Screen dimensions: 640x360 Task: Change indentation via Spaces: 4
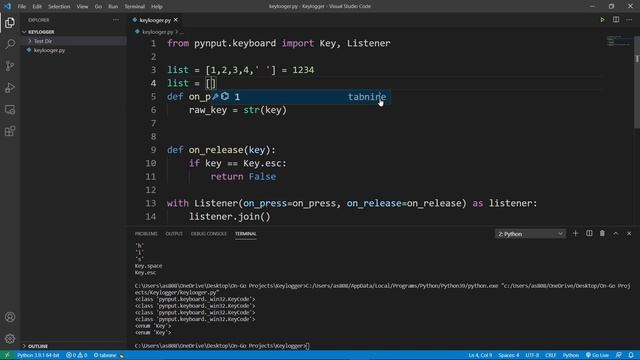(x=509, y=355)
